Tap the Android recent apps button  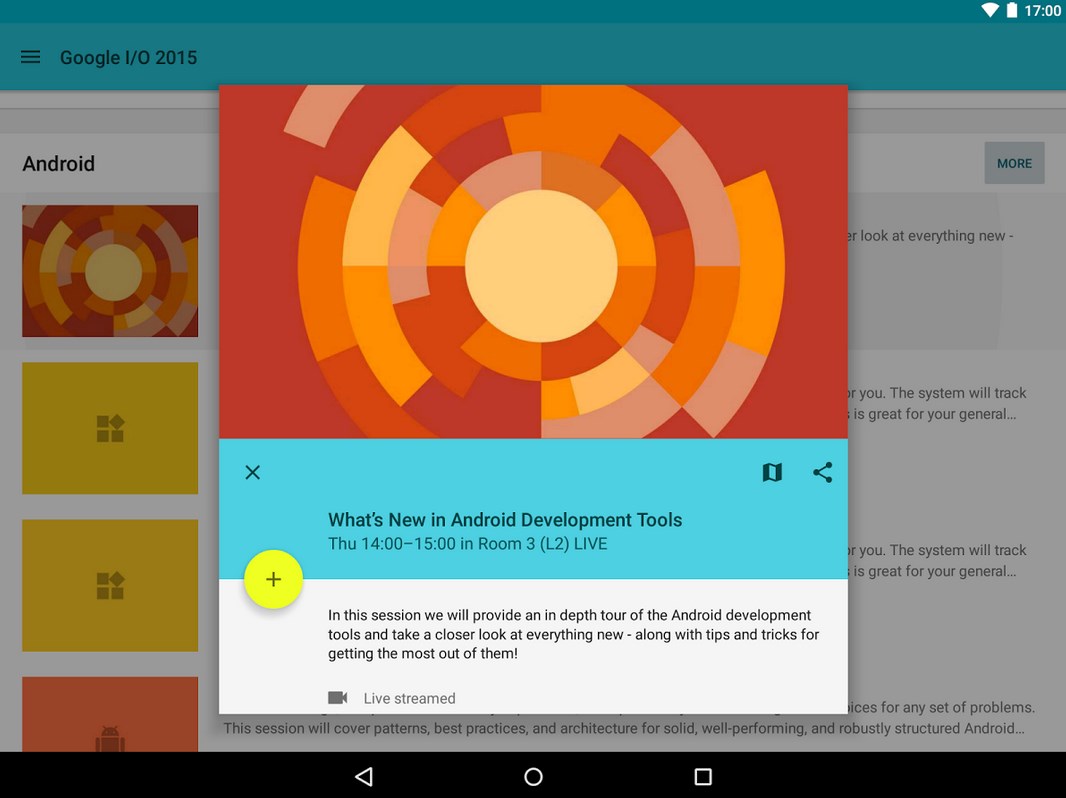pos(703,776)
